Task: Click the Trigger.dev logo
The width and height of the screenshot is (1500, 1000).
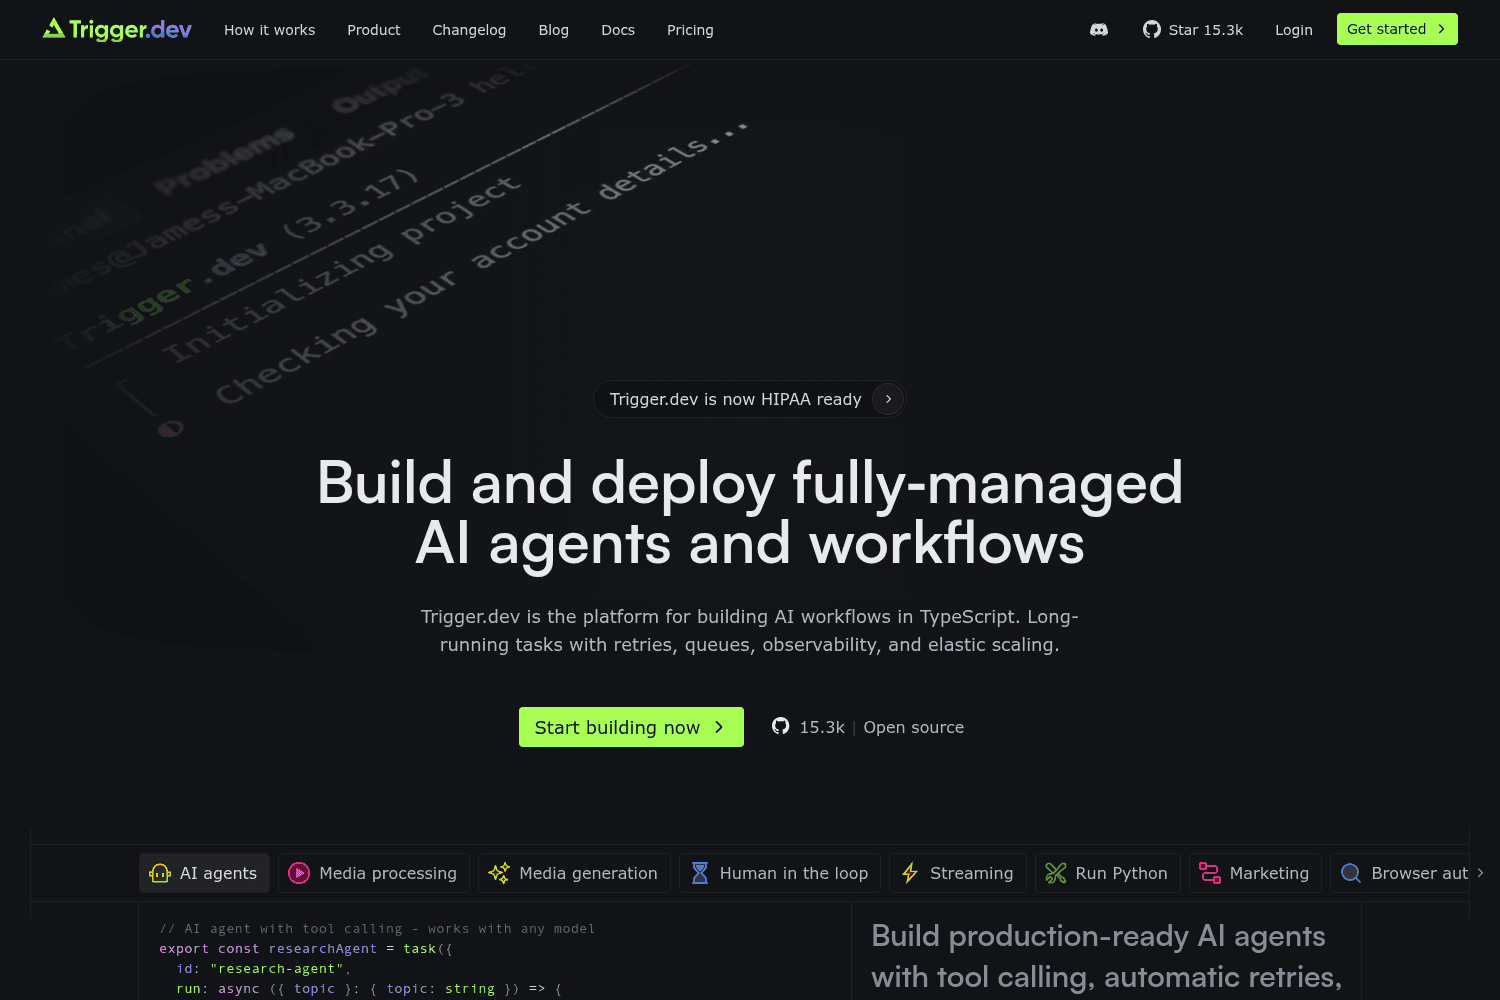Action: point(117,30)
